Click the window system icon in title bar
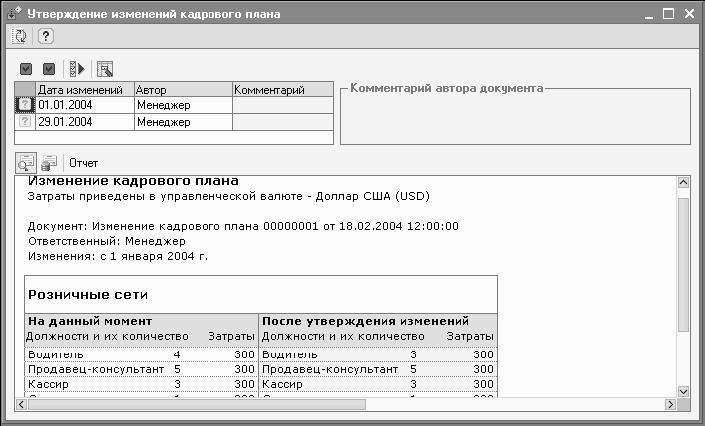The image size is (705, 426). pyautogui.click(x=15, y=13)
